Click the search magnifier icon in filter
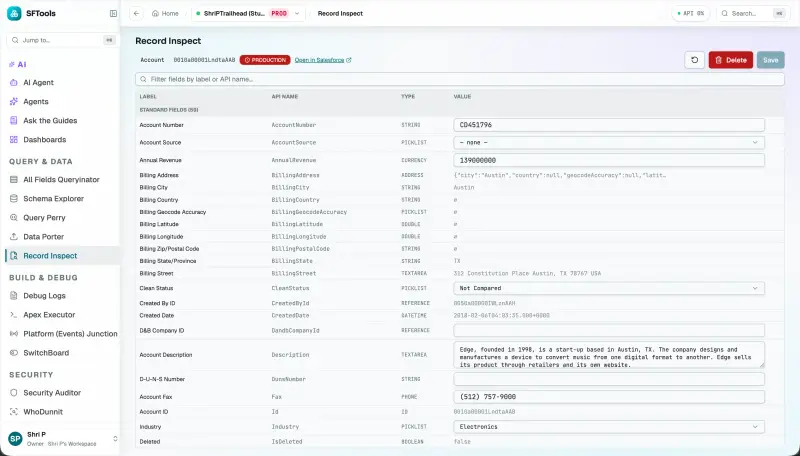800x456 pixels. point(143,79)
